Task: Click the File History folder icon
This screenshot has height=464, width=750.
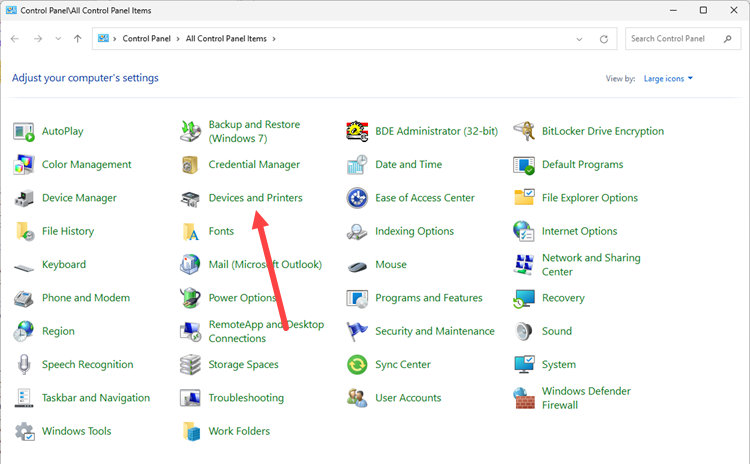Action: point(23,232)
